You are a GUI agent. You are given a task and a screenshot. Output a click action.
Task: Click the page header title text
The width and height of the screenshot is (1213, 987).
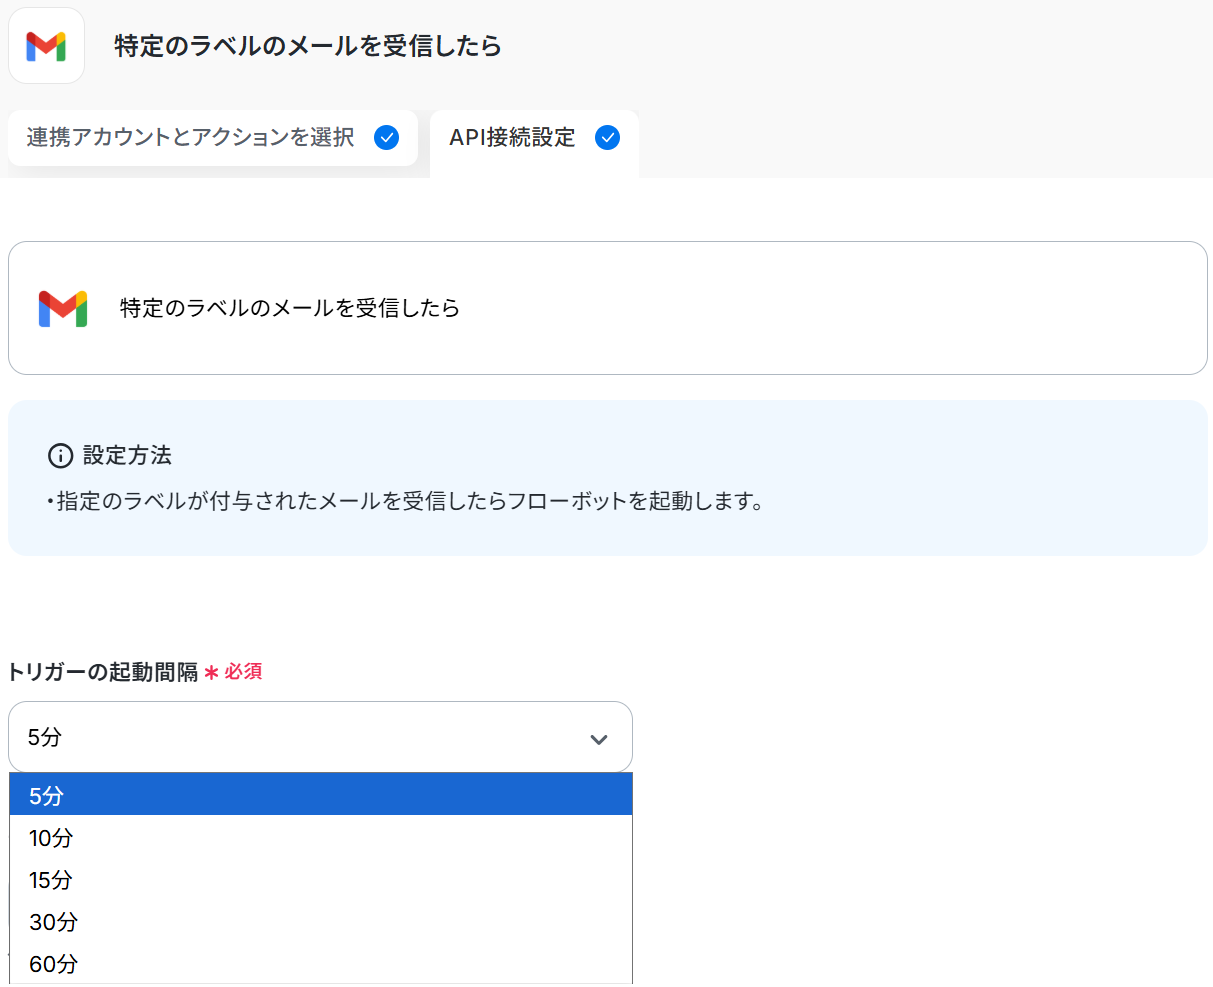click(307, 46)
